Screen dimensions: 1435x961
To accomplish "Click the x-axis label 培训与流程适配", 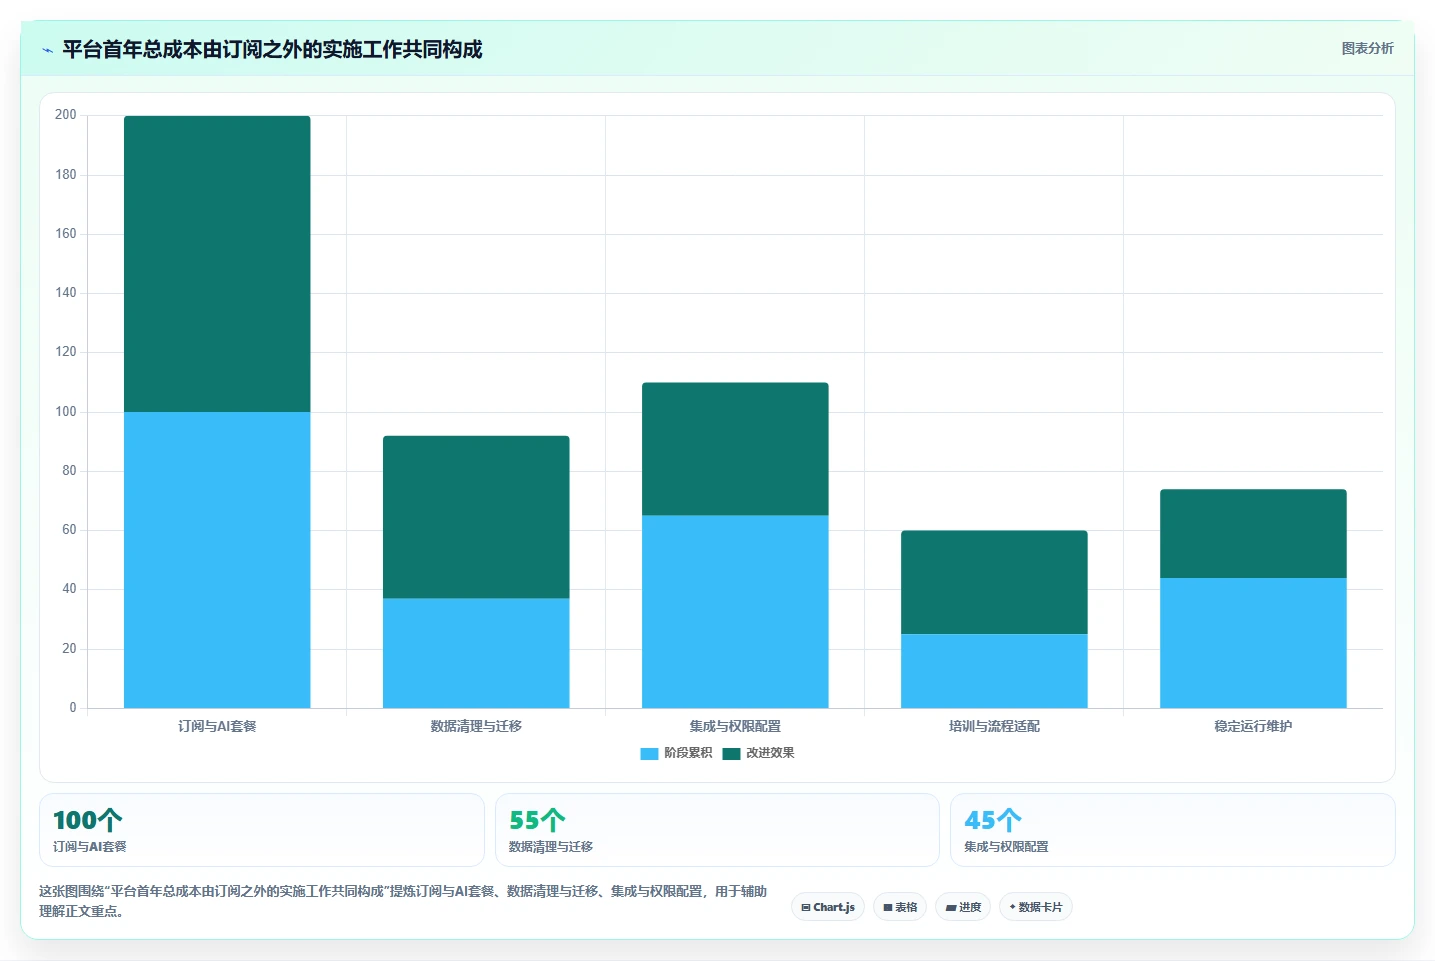I will coord(994,726).
